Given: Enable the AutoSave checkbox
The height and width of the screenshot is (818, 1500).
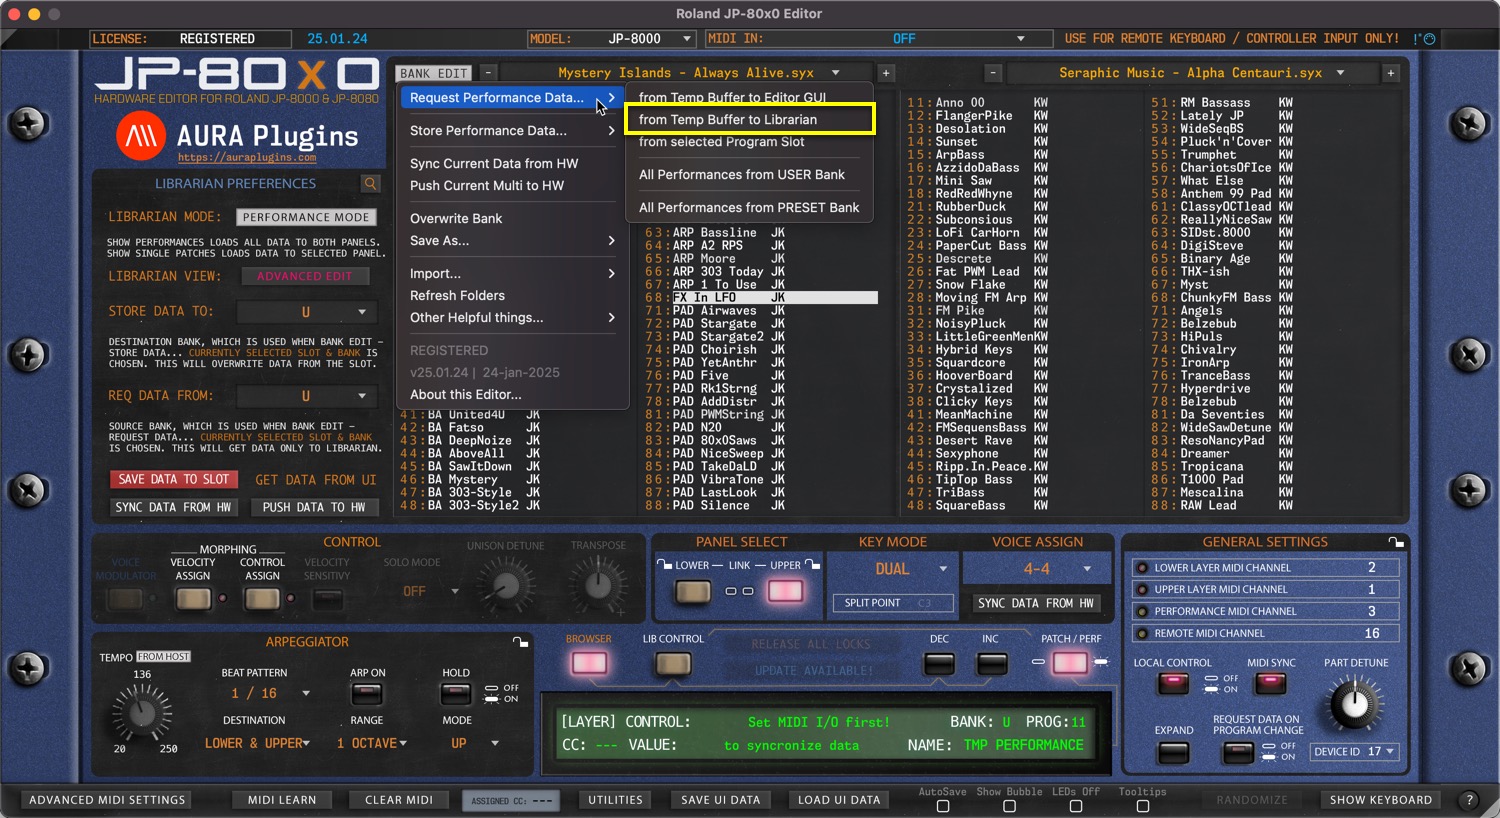Looking at the screenshot, I should coord(942,806).
